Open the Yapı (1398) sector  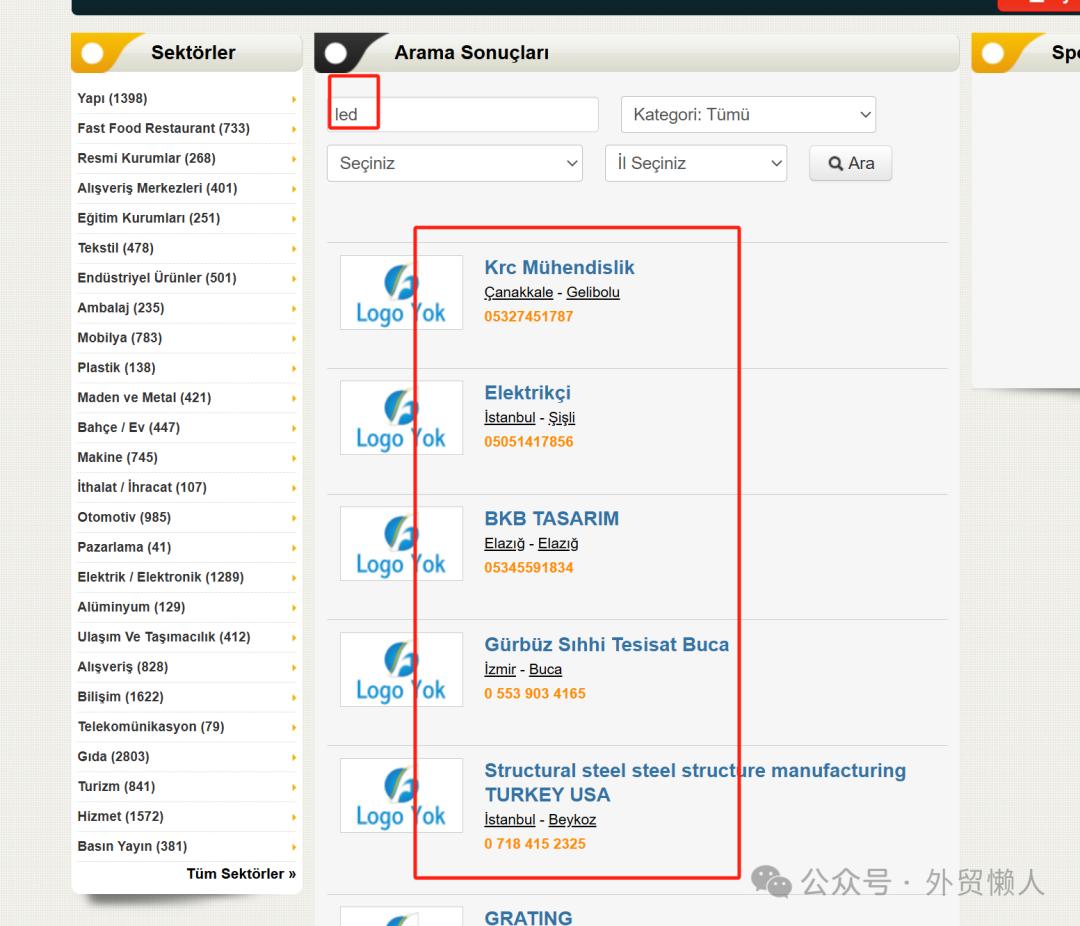pyautogui.click(x=112, y=99)
